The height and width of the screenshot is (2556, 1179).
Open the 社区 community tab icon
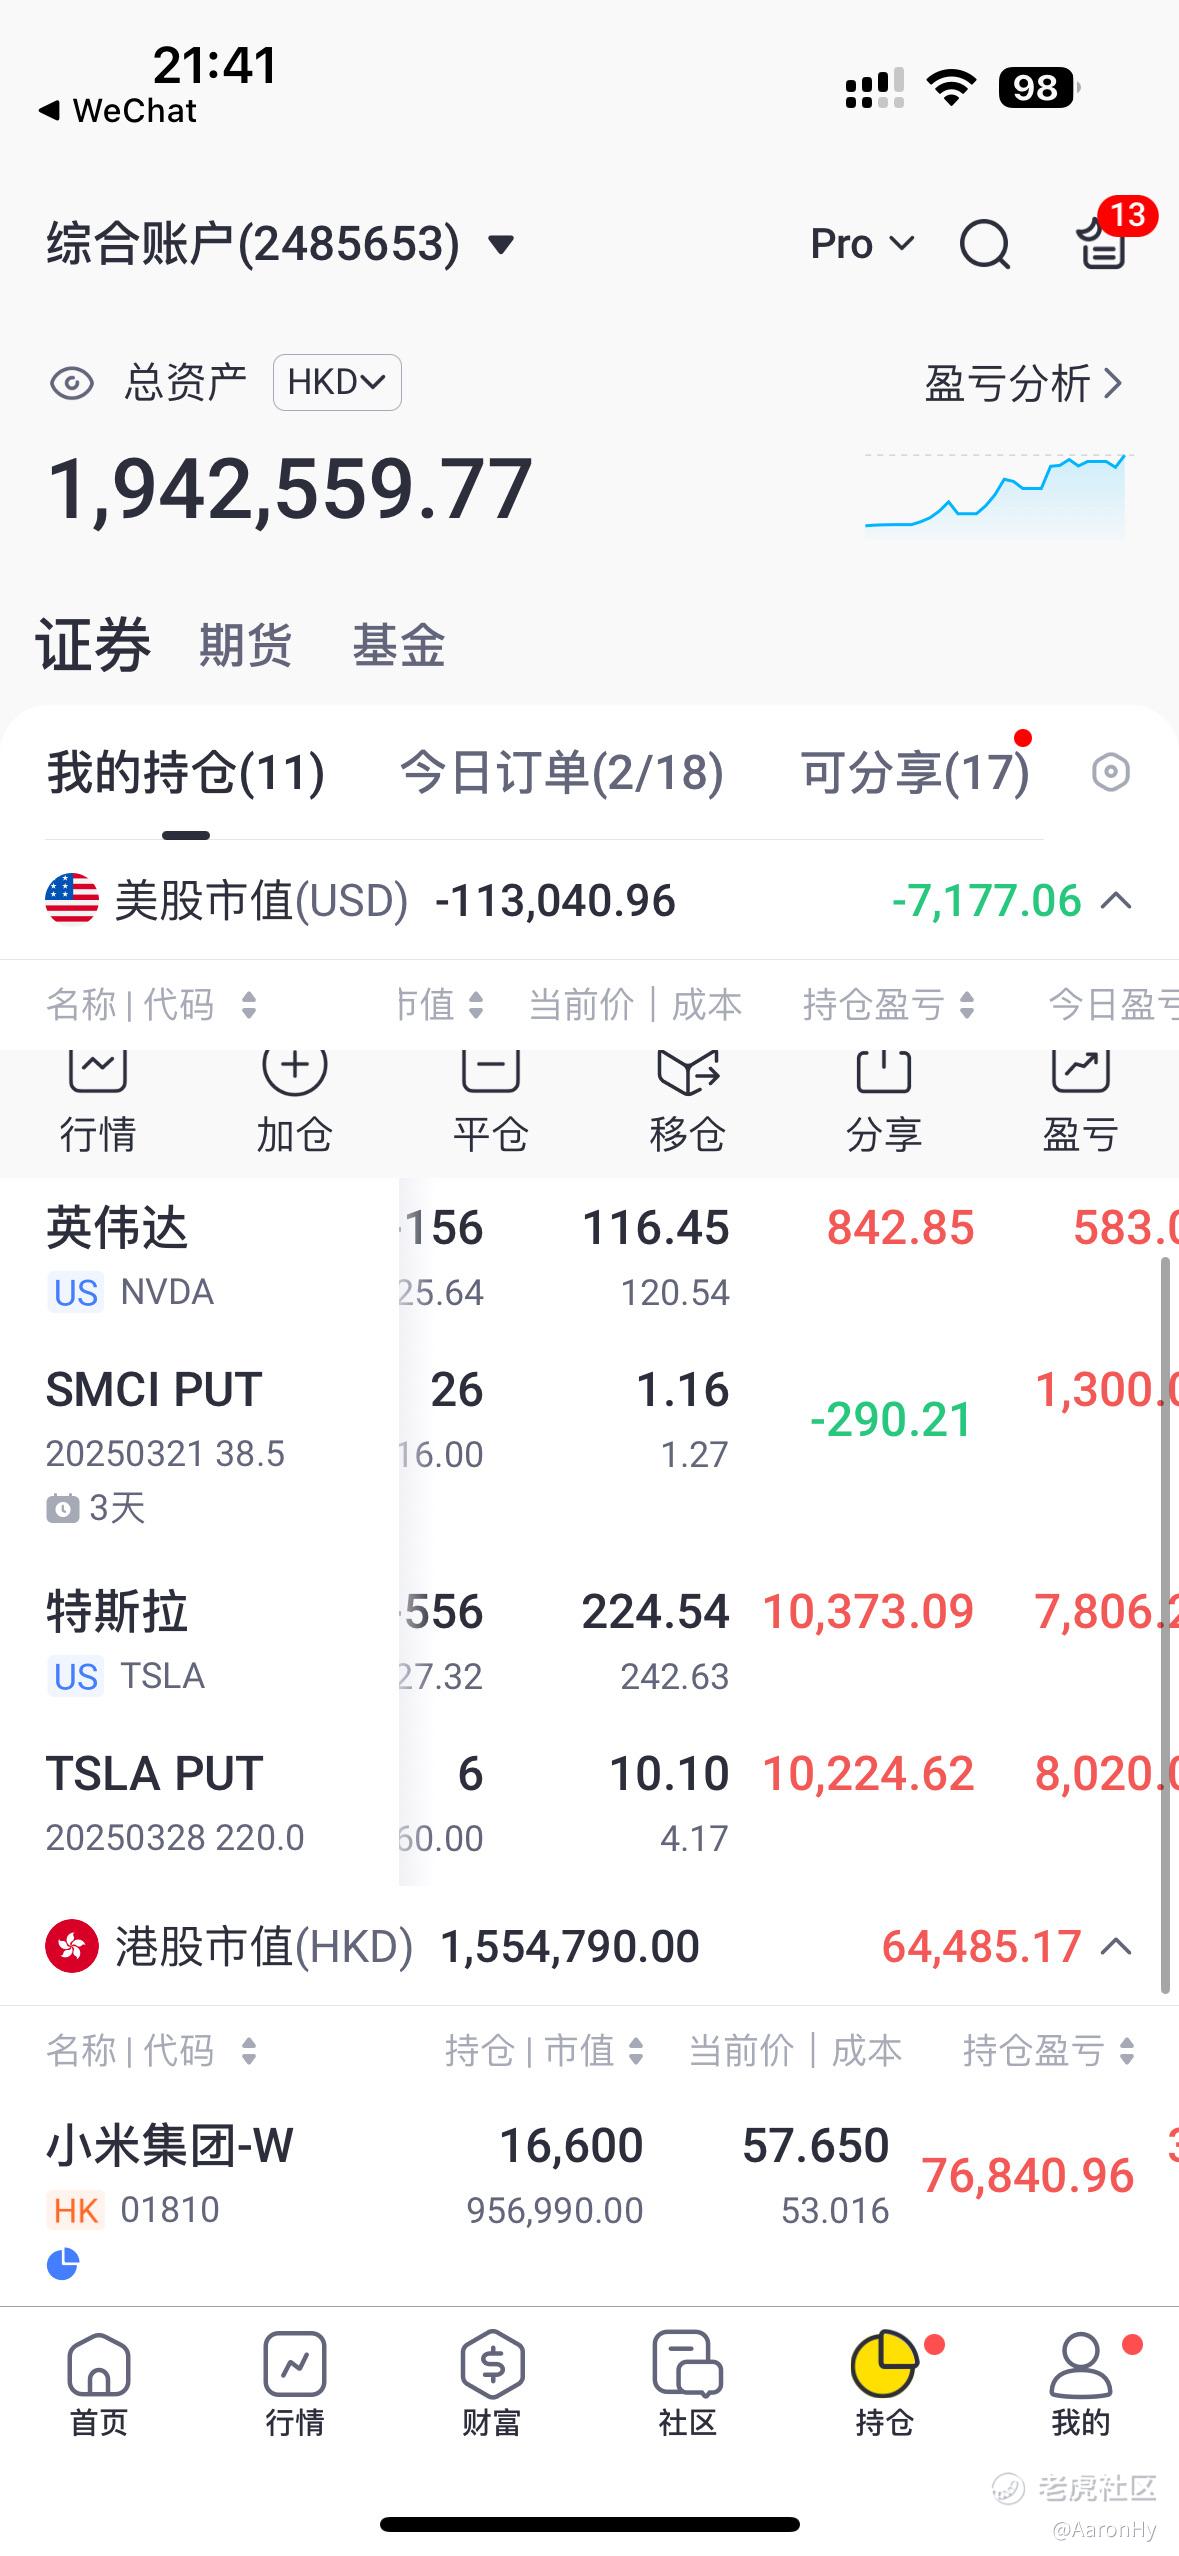click(687, 2383)
